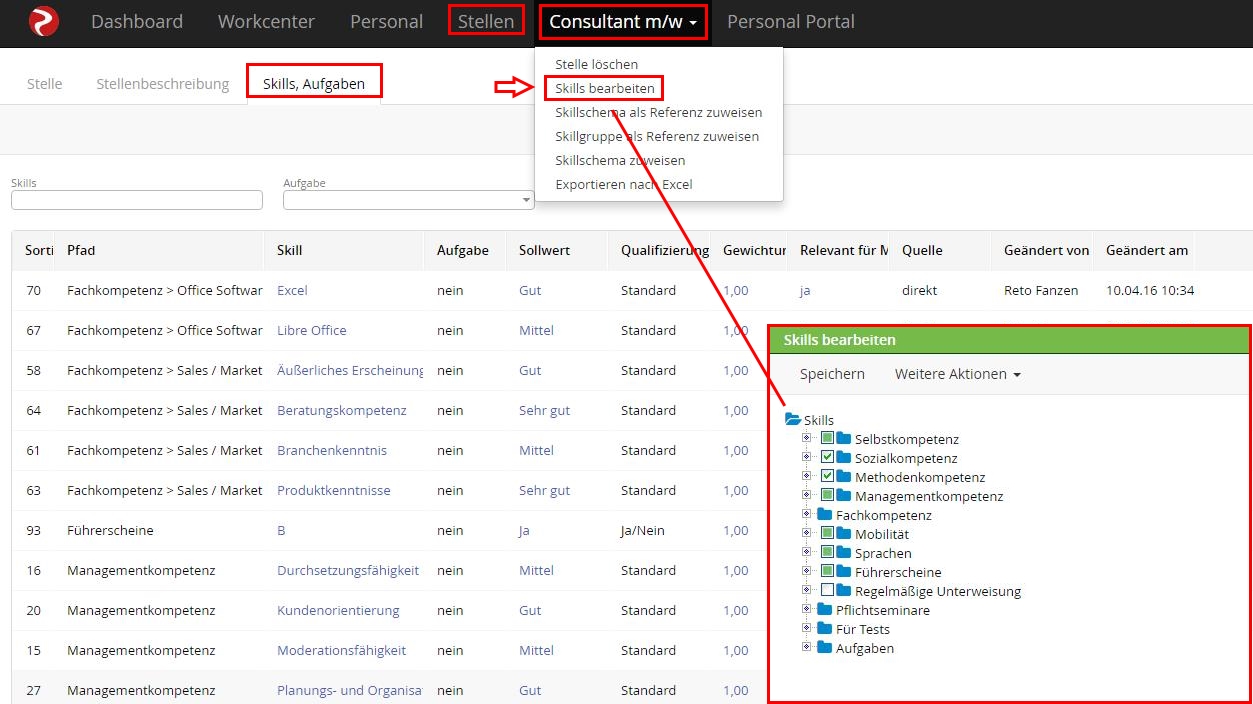The width and height of the screenshot is (1253, 704).
Task: Toggle the Selbstkompetenz checkbox
Action: click(x=827, y=439)
